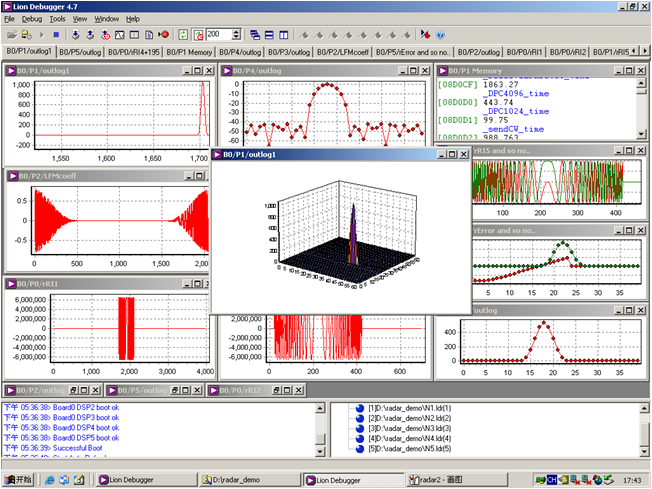This screenshot has height=489, width=652.
Task: Select tree item [3]D:\radar_demo\N3.ldr(3)
Action: click(409, 428)
